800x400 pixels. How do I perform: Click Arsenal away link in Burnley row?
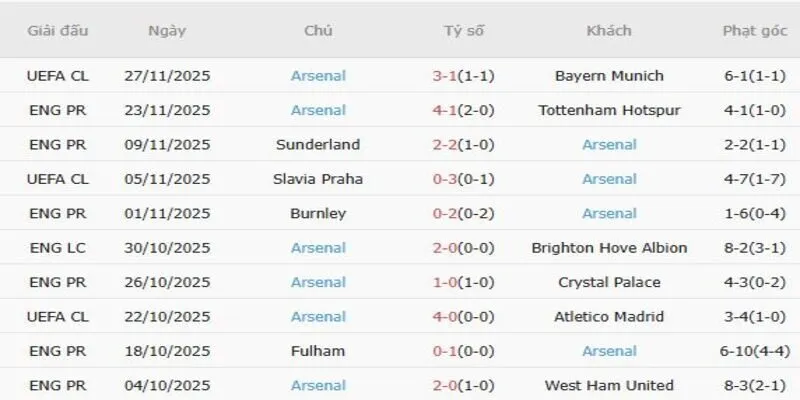[x=609, y=213]
